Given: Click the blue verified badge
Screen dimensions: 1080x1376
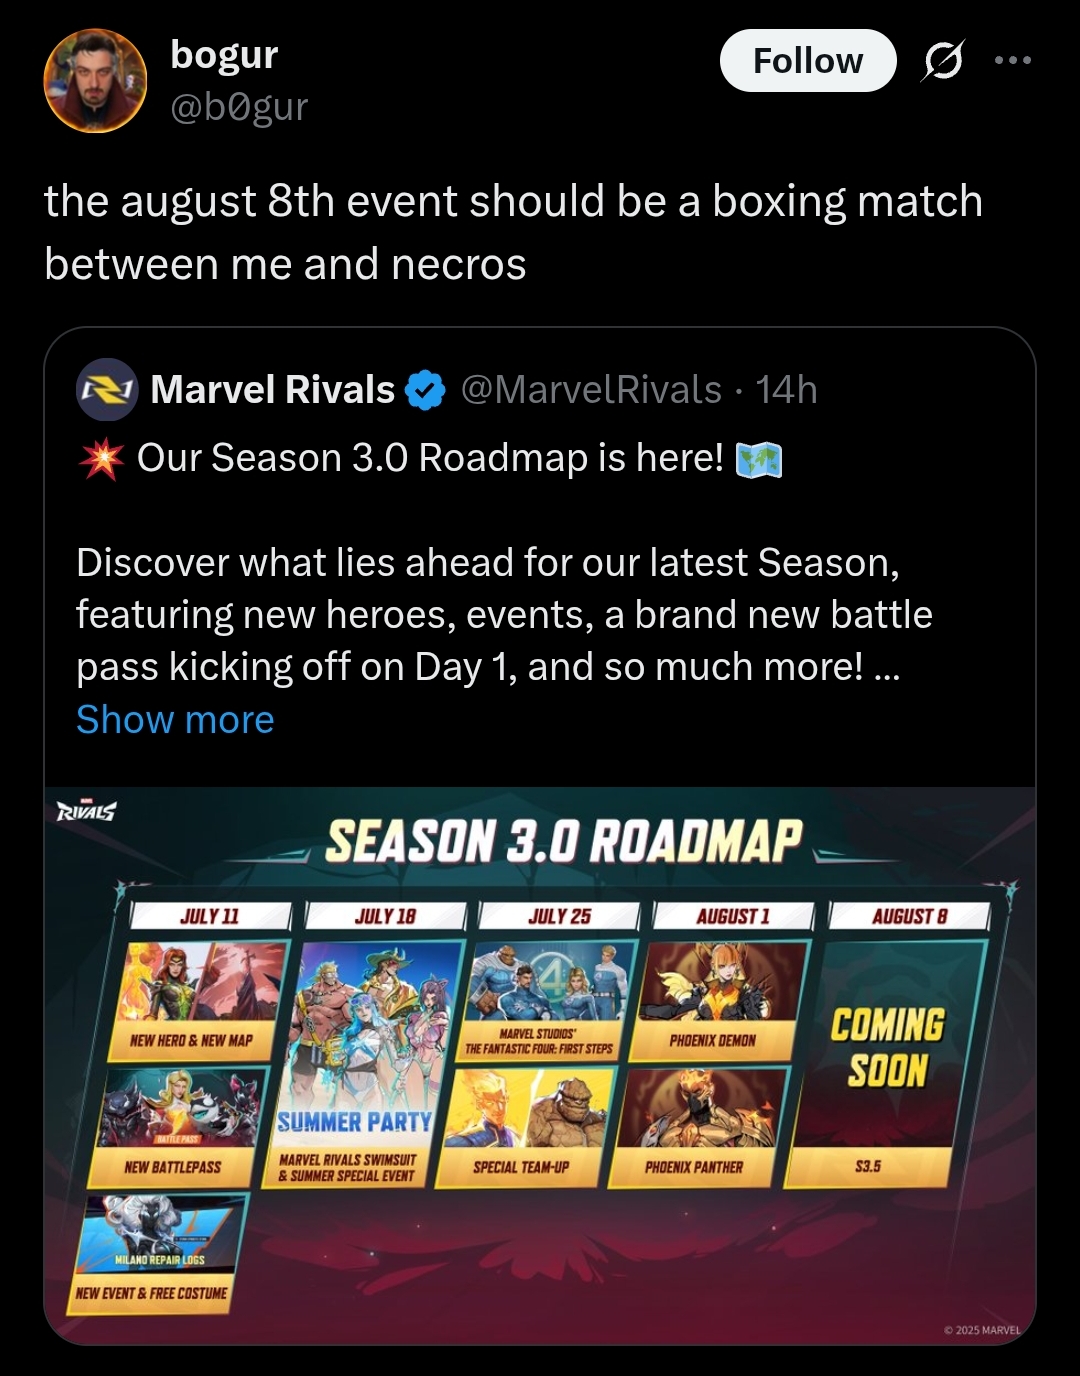Looking at the screenshot, I should click(x=425, y=390).
